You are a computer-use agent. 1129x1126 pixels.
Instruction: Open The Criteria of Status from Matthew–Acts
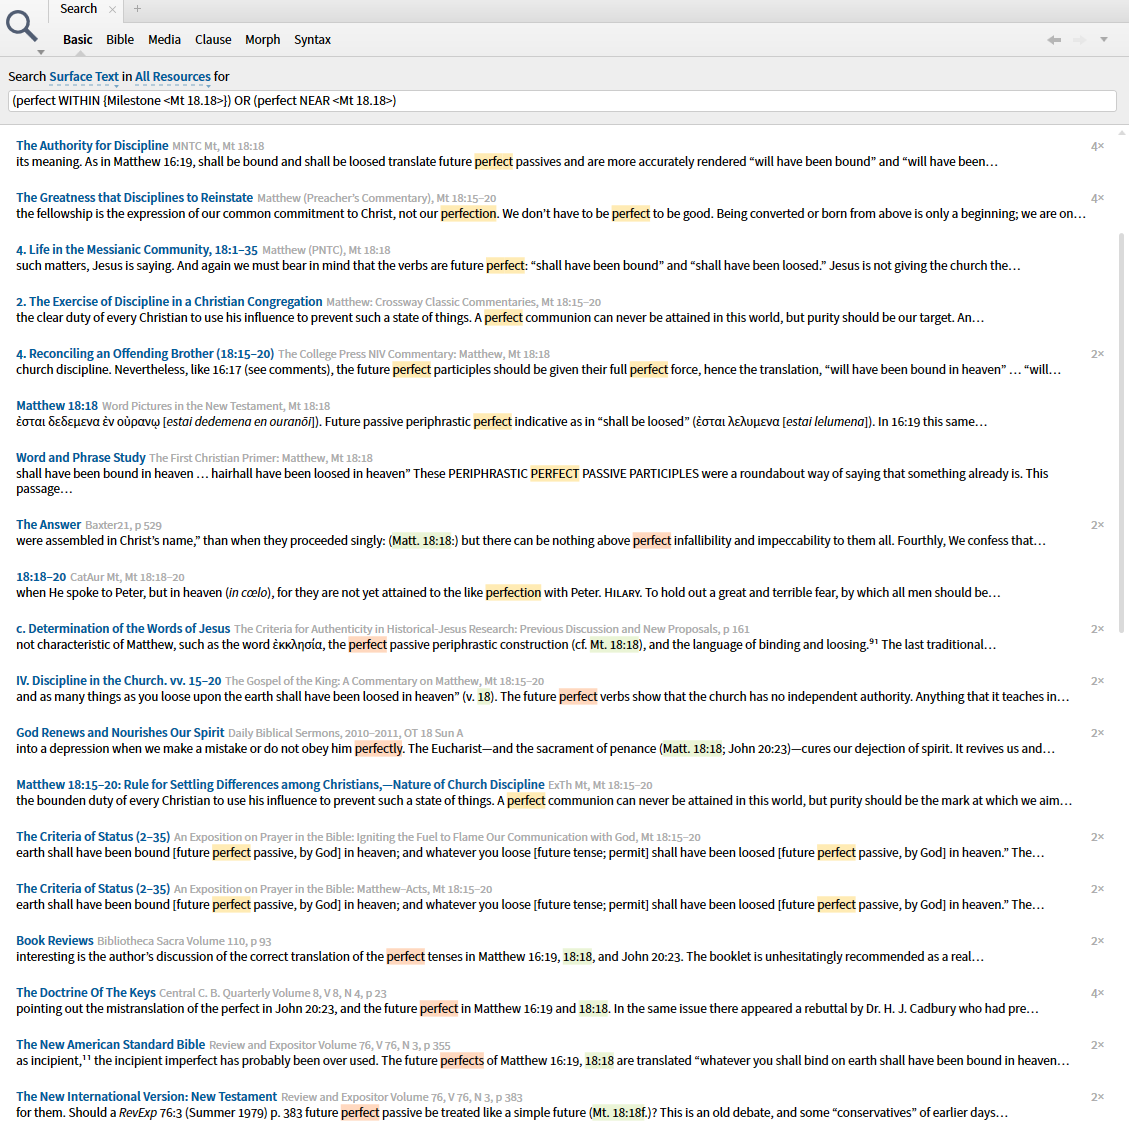[x=93, y=888]
